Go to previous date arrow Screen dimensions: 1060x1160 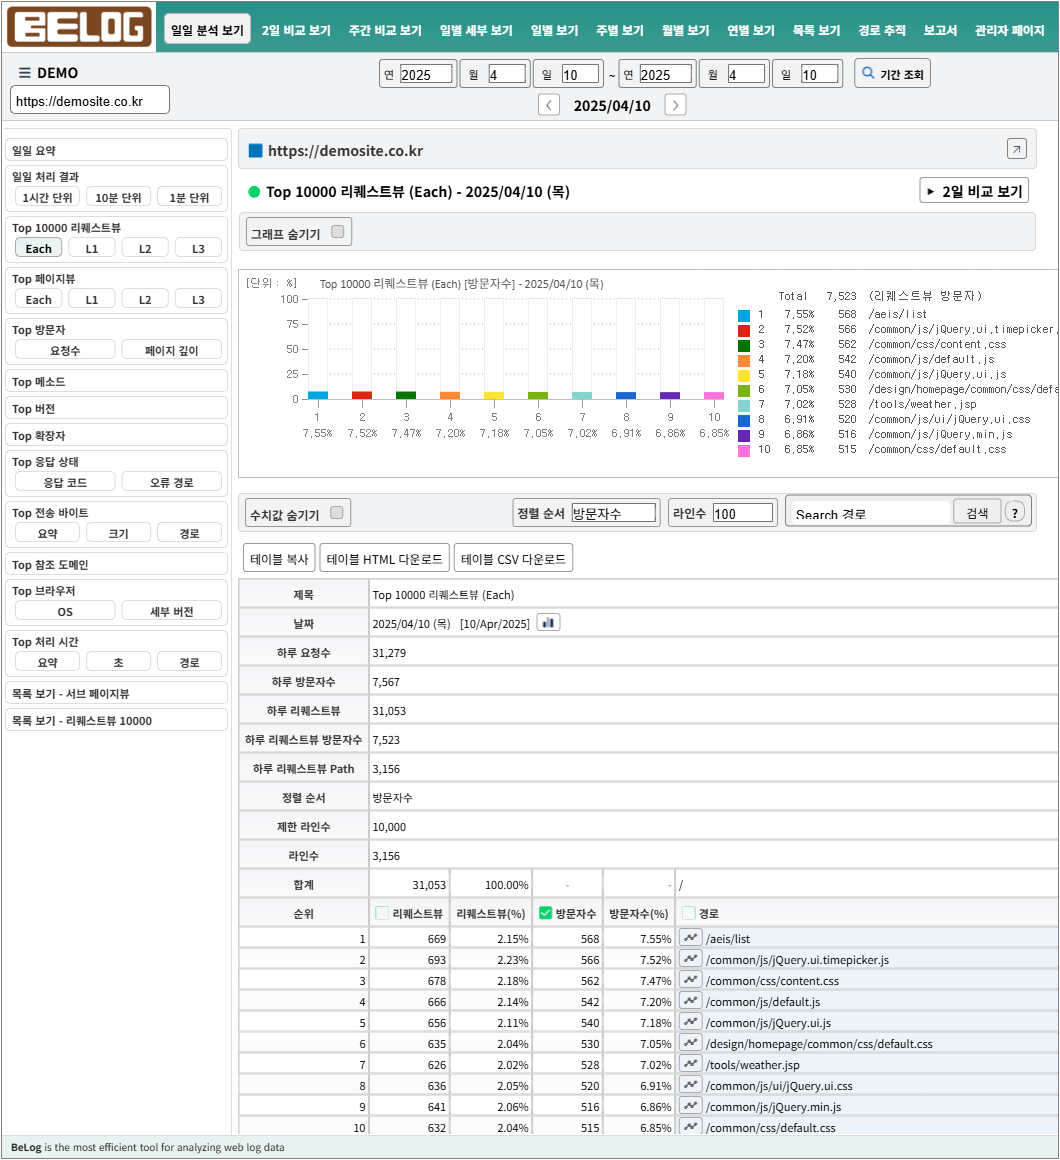(548, 105)
